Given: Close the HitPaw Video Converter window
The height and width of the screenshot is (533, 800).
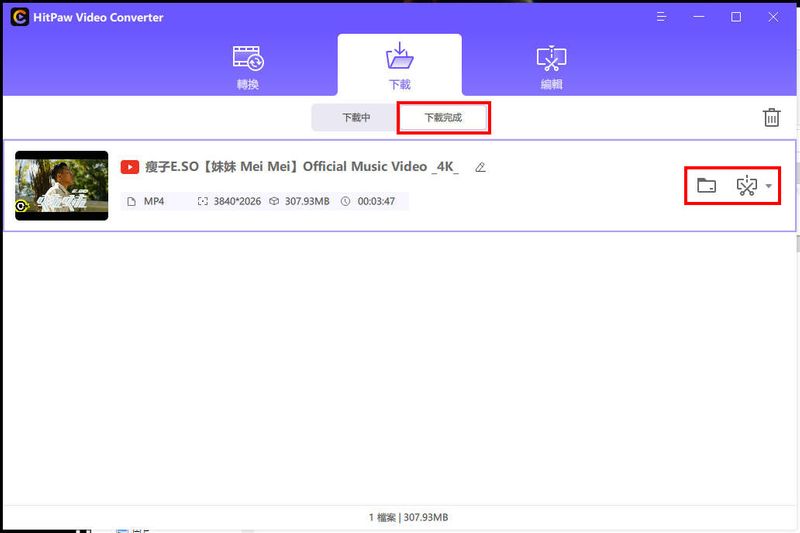Looking at the screenshot, I should pos(773,17).
